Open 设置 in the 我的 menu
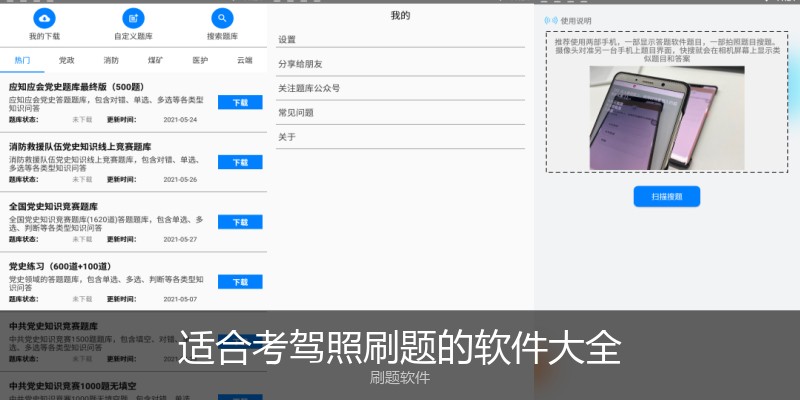 click(x=401, y=39)
